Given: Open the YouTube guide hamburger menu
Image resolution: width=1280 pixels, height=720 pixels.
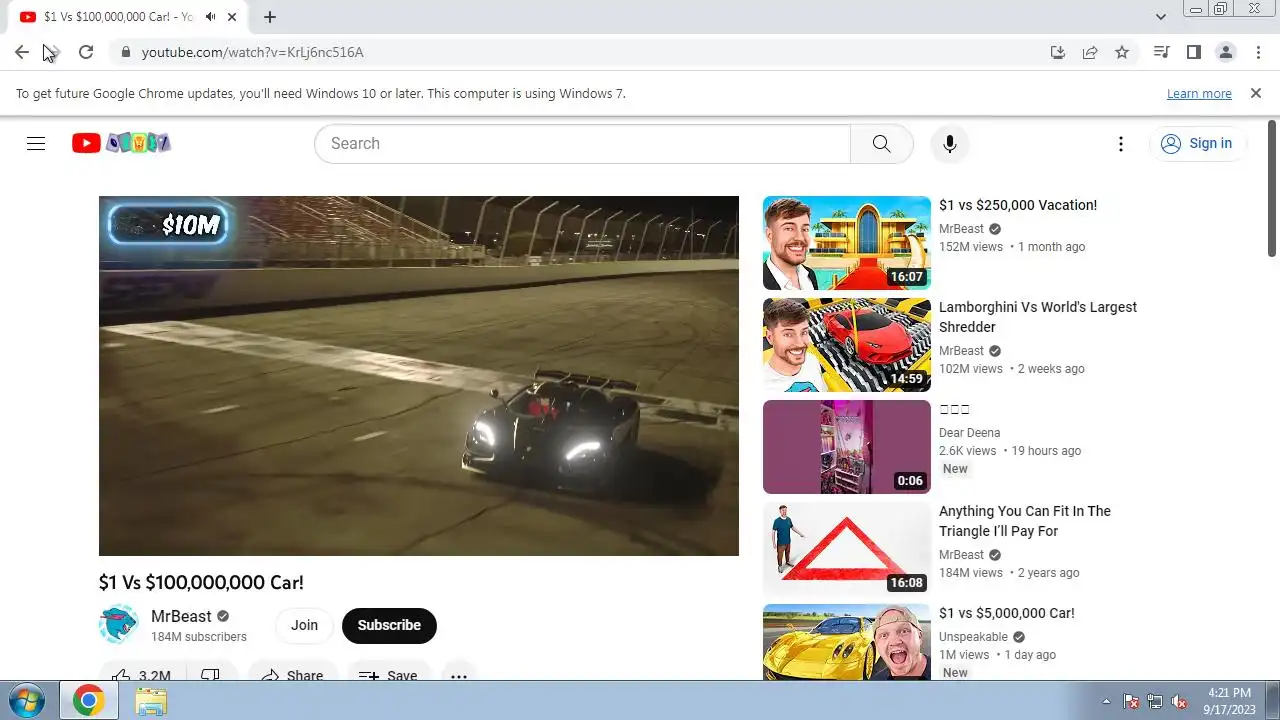Looking at the screenshot, I should coord(36,143).
